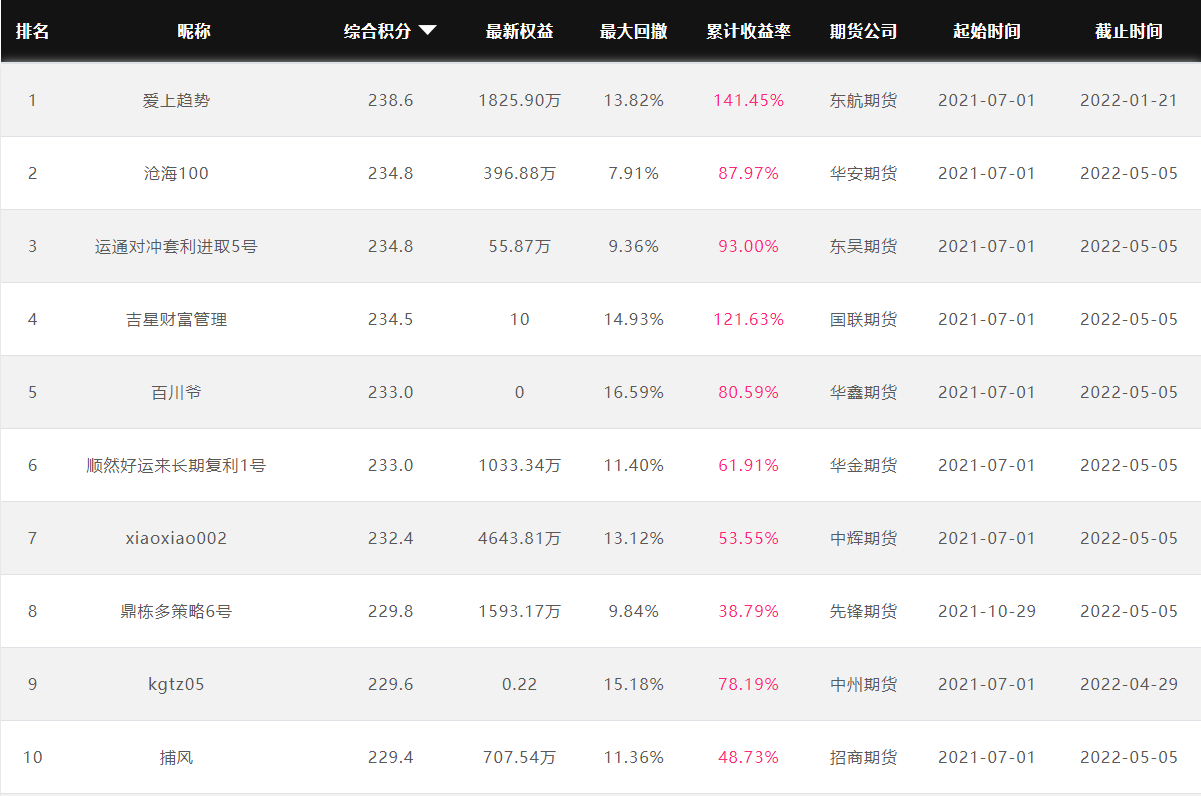Click the 80.59% return value
1201x796 pixels.
[x=748, y=392]
